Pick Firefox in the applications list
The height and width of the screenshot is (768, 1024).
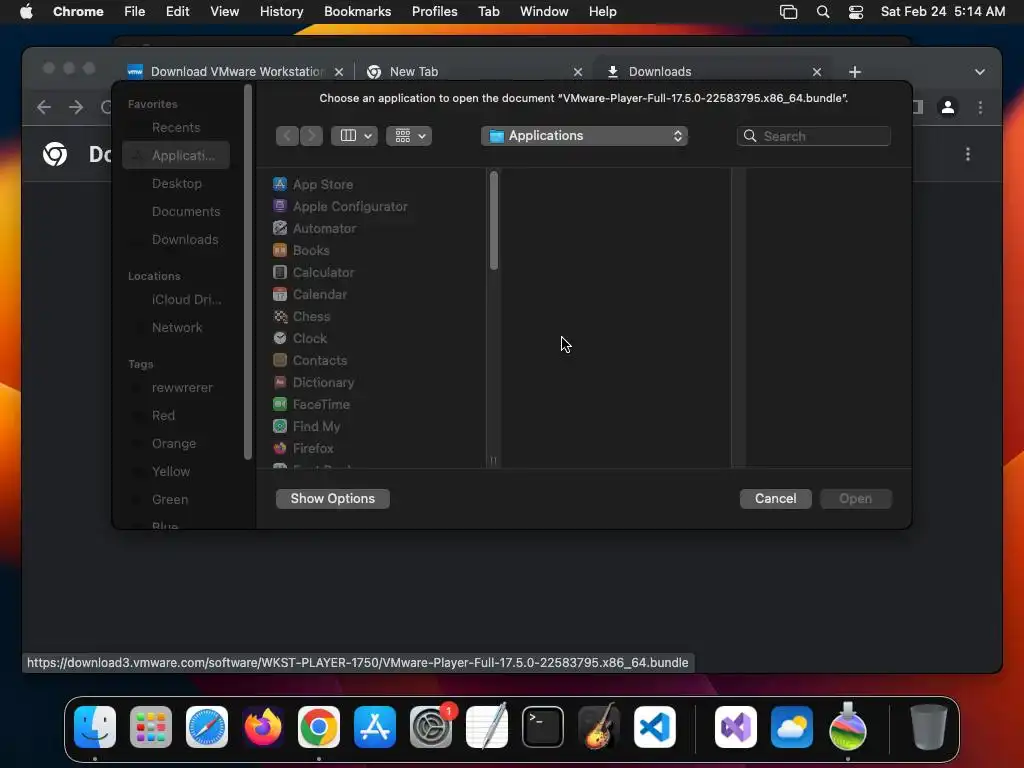coord(303,448)
